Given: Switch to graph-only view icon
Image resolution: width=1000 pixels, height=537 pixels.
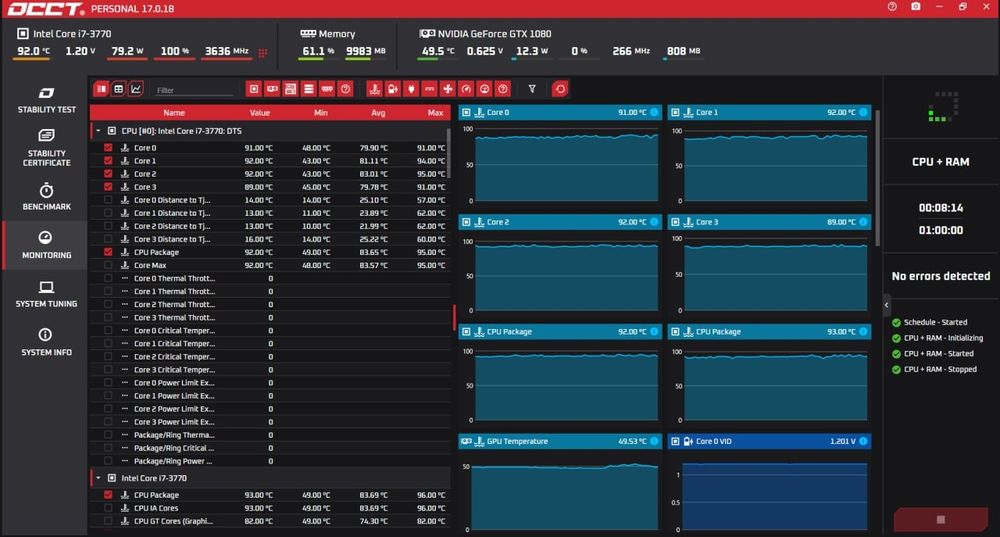Looking at the screenshot, I should (x=136, y=89).
